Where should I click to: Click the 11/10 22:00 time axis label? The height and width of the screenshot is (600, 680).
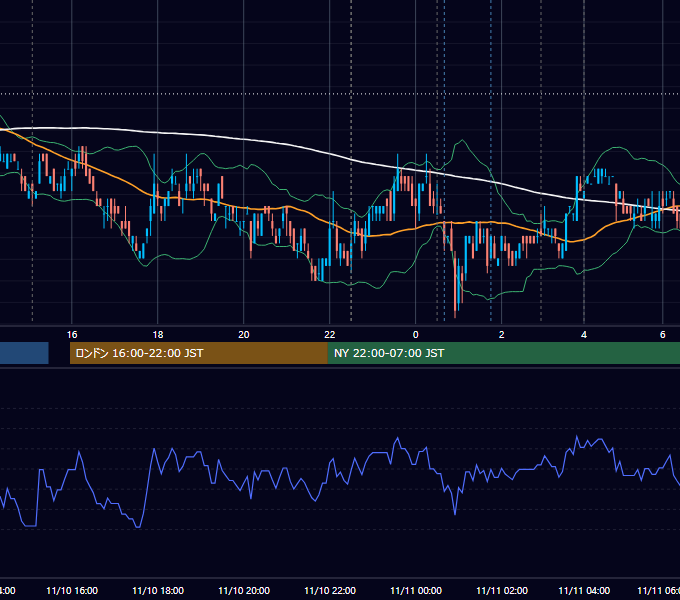330,590
